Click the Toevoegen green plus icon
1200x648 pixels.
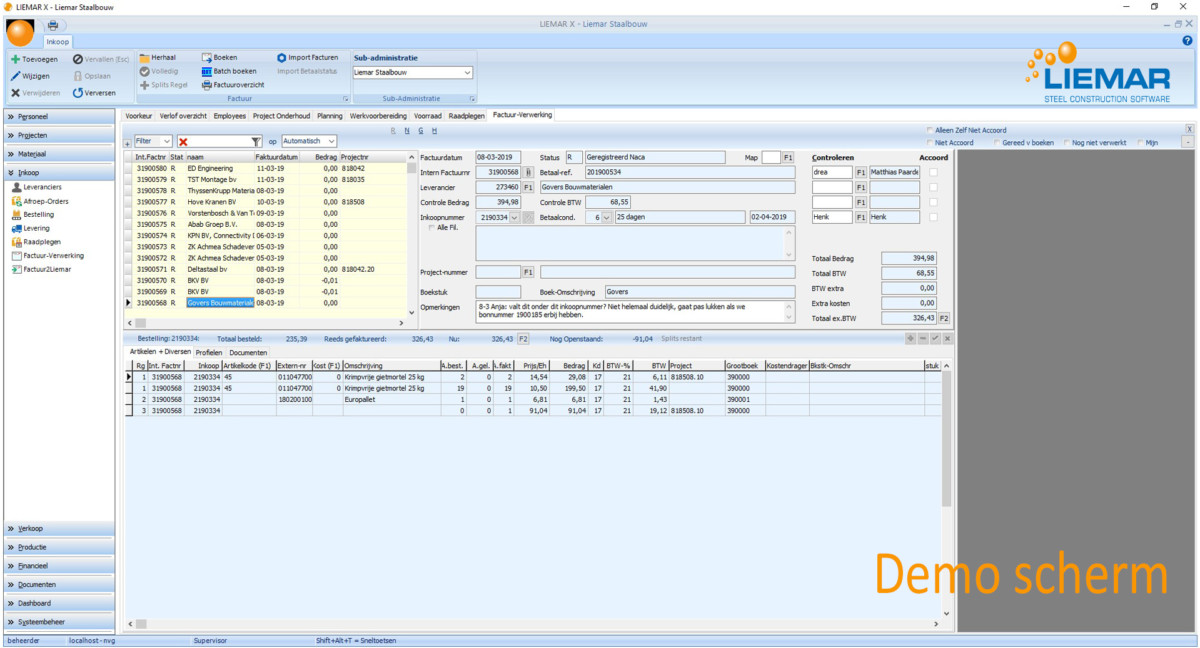15,59
